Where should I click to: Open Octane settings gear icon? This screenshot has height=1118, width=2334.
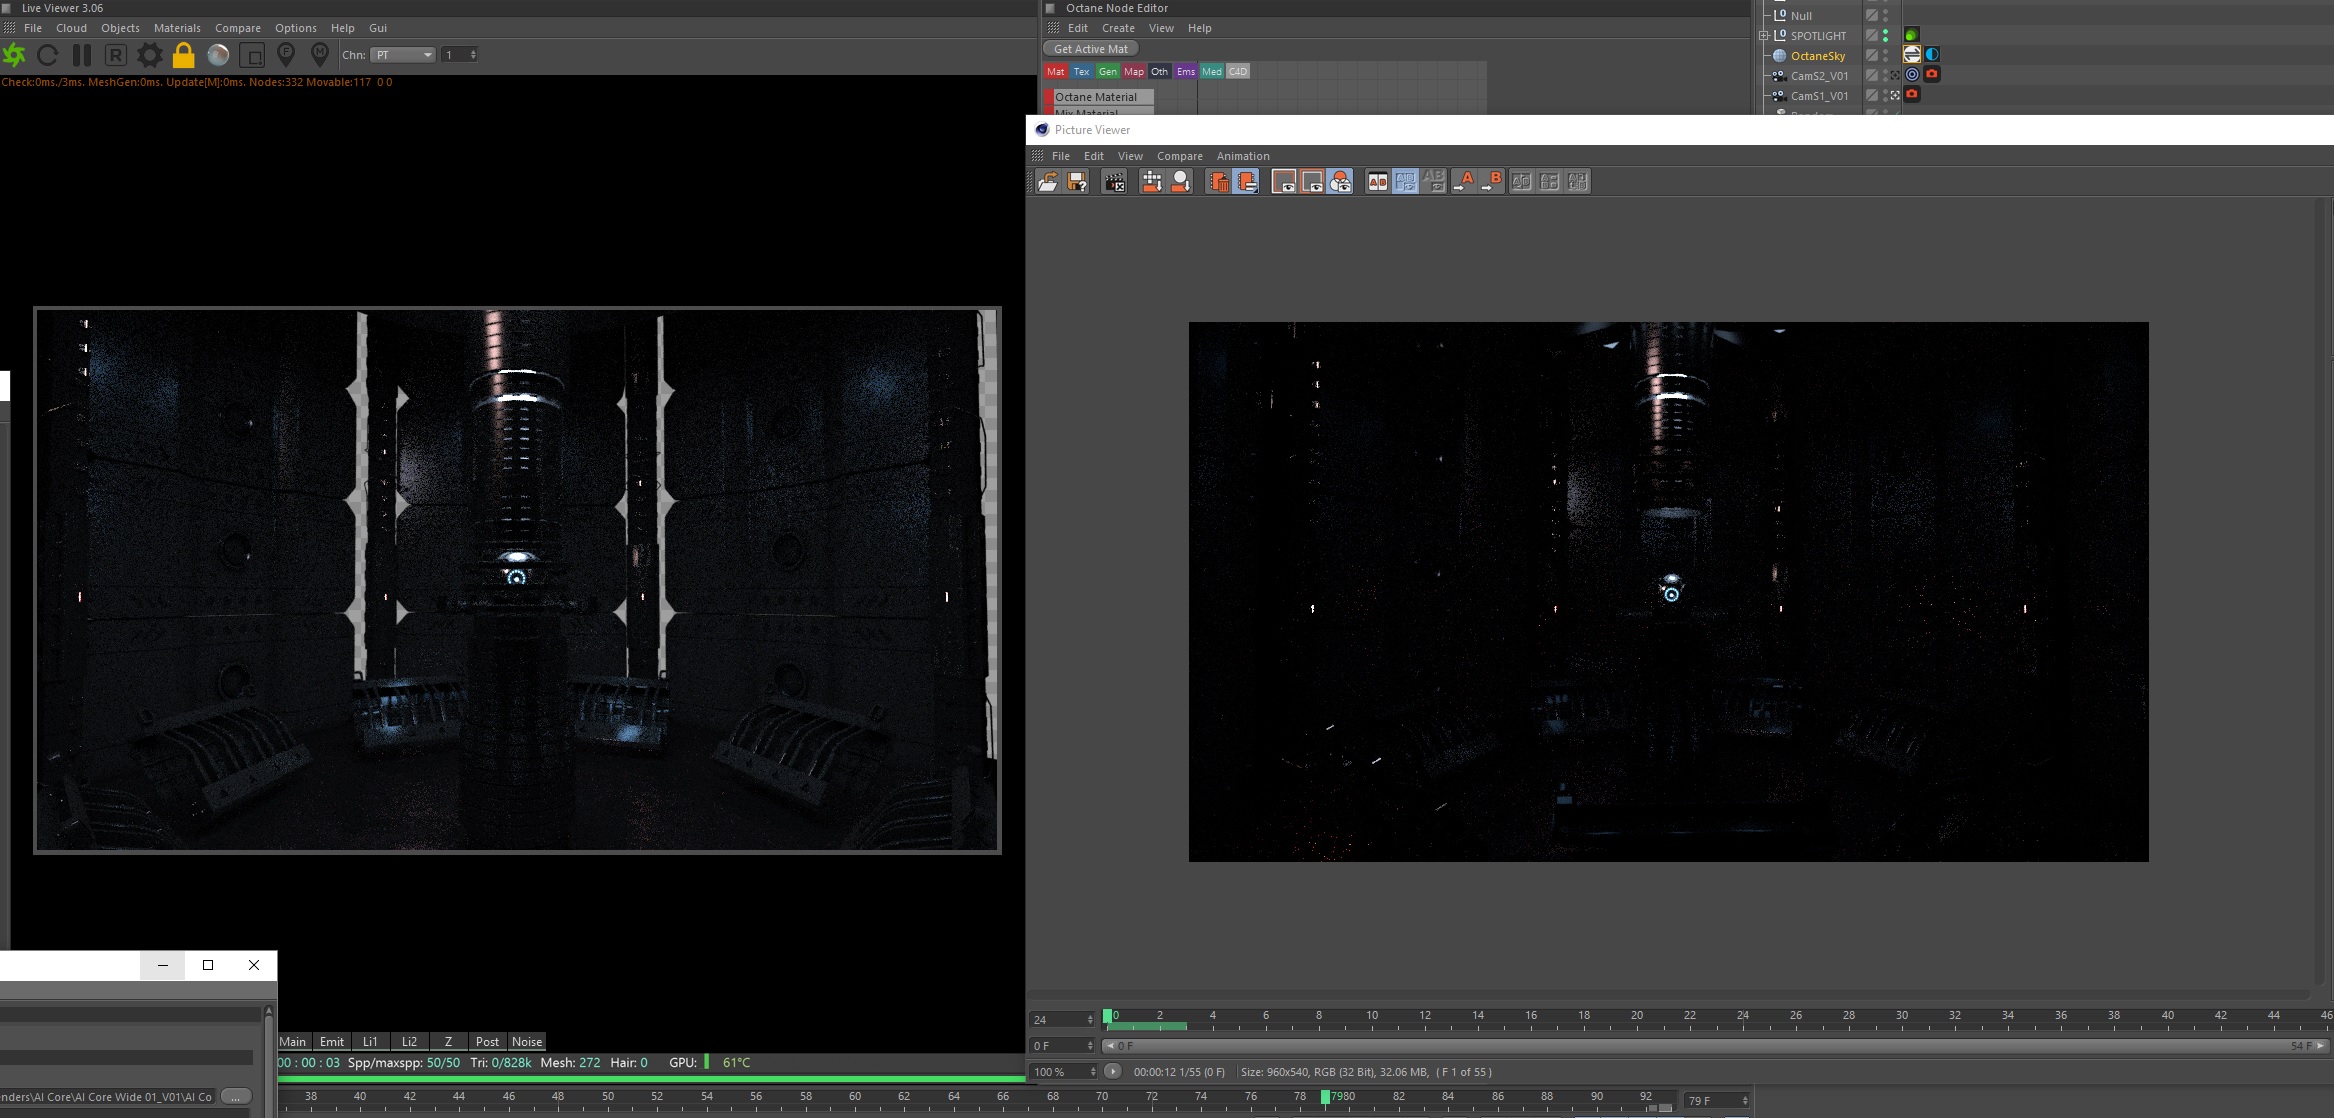coord(149,55)
